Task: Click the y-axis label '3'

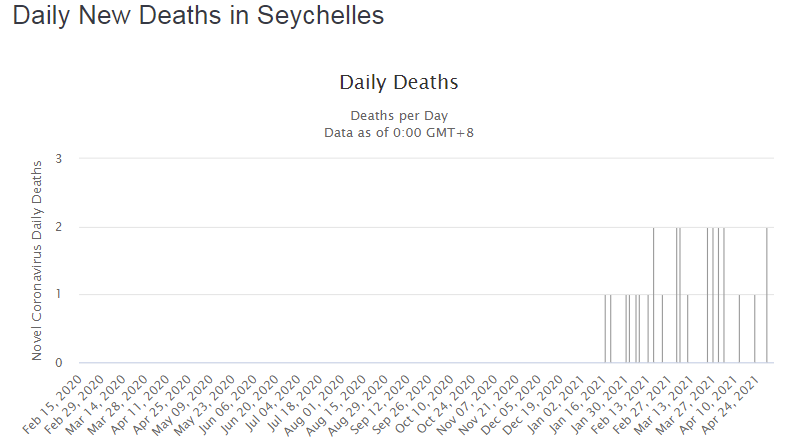Action: click(x=59, y=158)
